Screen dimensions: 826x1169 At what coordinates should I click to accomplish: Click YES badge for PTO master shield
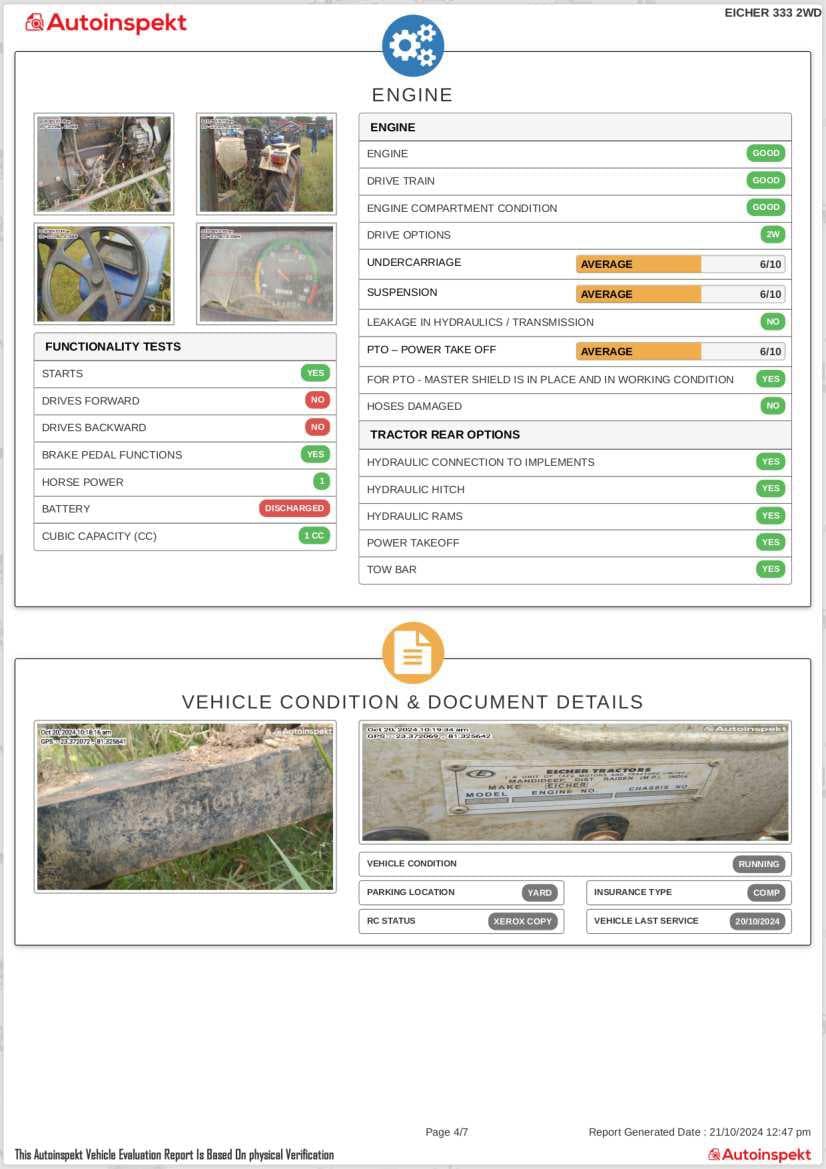(771, 379)
